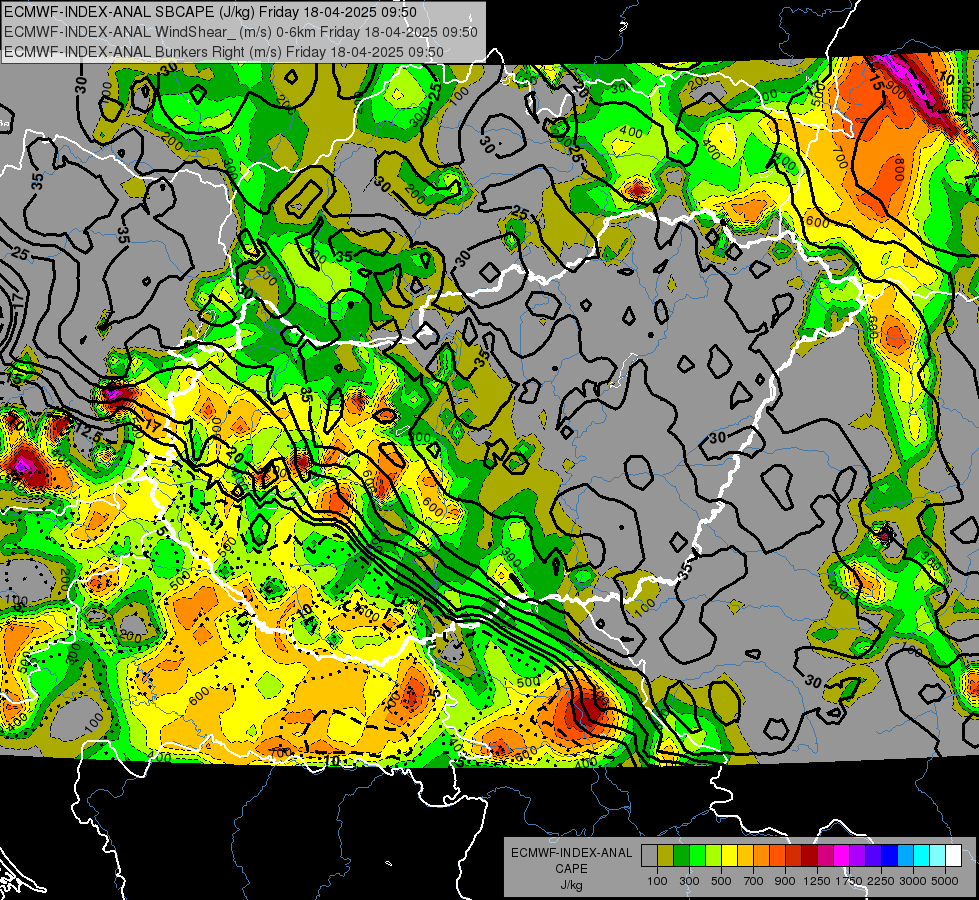The image size is (979, 900).
Task: Click the legend value 1250
Action: coord(817,881)
